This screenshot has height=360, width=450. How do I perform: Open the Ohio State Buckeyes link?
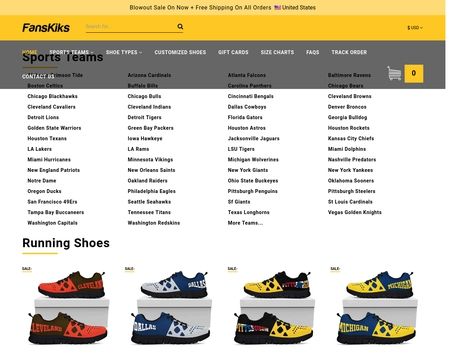(253, 181)
